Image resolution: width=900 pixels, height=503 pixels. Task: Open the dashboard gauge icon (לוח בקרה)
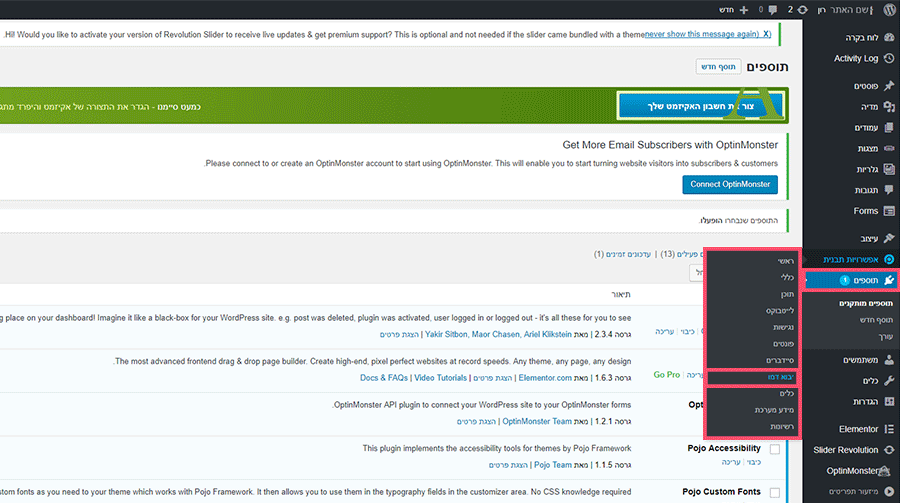click(x=889, y=37)
